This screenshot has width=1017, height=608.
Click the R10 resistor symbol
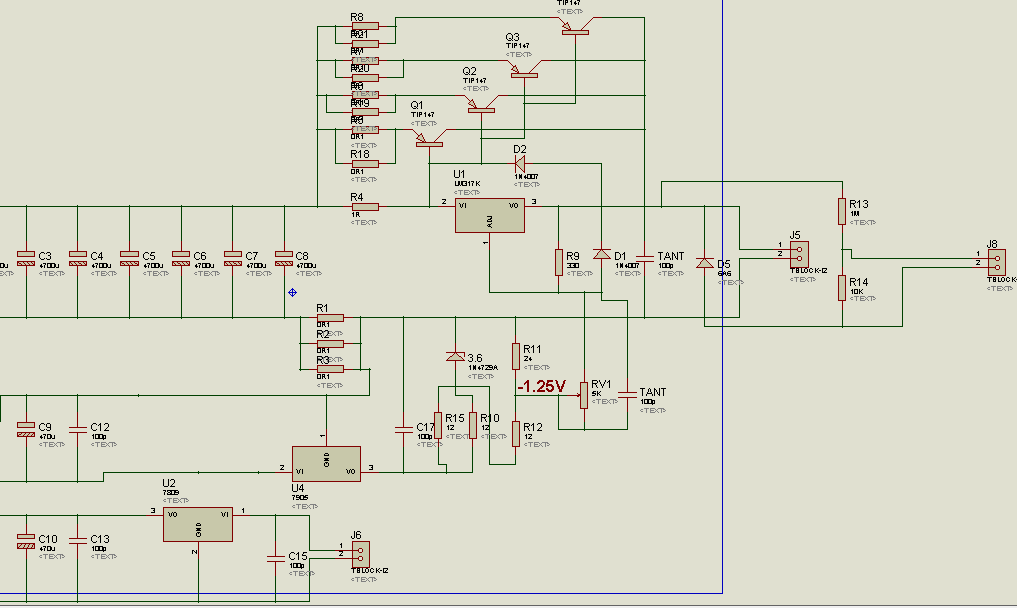pyautogui.click(x=473, y=426)
